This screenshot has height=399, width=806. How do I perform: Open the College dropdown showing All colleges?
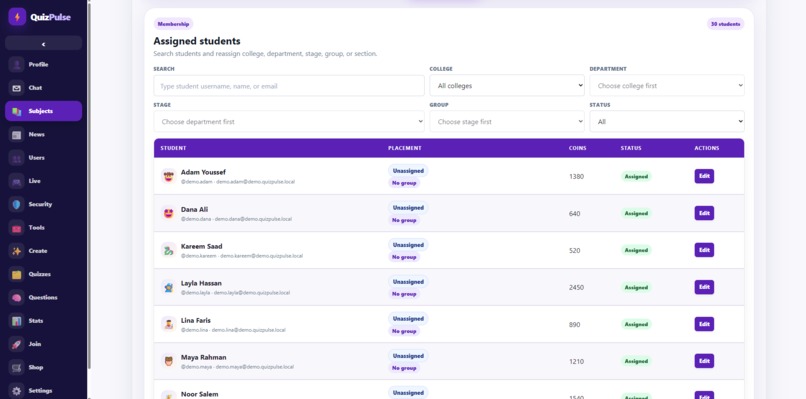(507, 86)
